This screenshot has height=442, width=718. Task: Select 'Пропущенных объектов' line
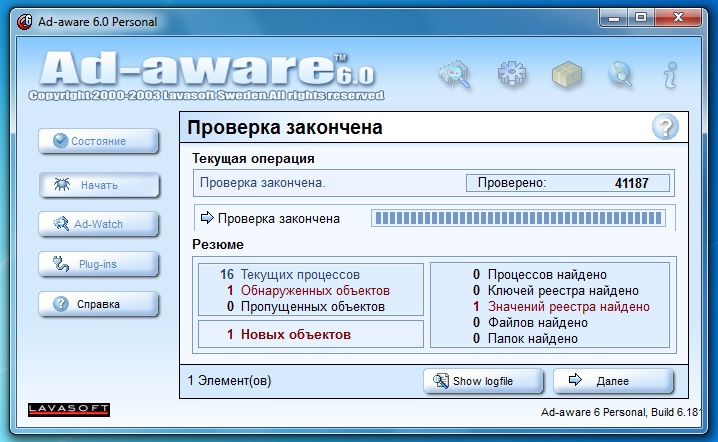click(x=306, y=307)
